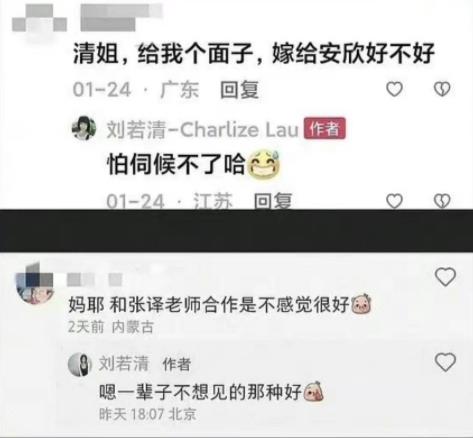Open the blurred avatar of top commenter
Image resolution: width=473 pixels, height=438 pixels.
click(39, 19)
